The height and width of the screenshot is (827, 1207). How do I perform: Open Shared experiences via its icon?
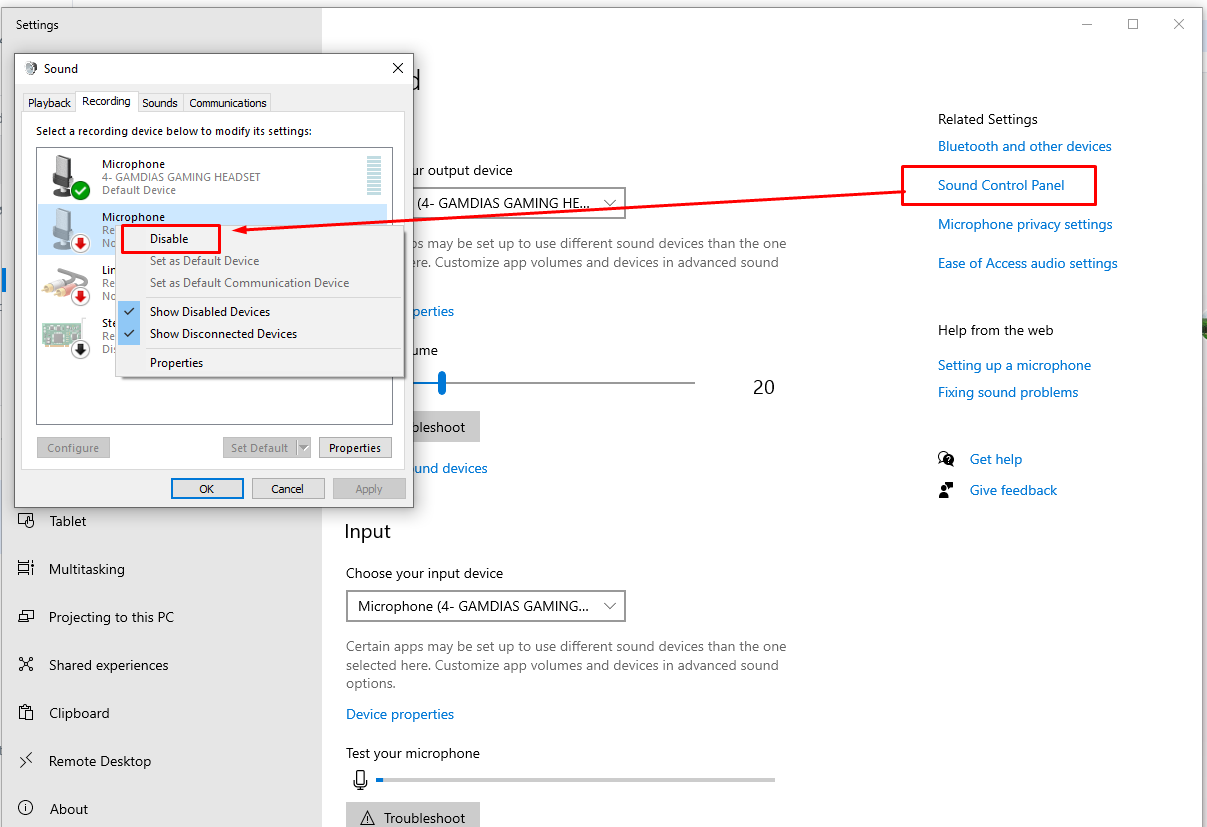click(26, 665)
